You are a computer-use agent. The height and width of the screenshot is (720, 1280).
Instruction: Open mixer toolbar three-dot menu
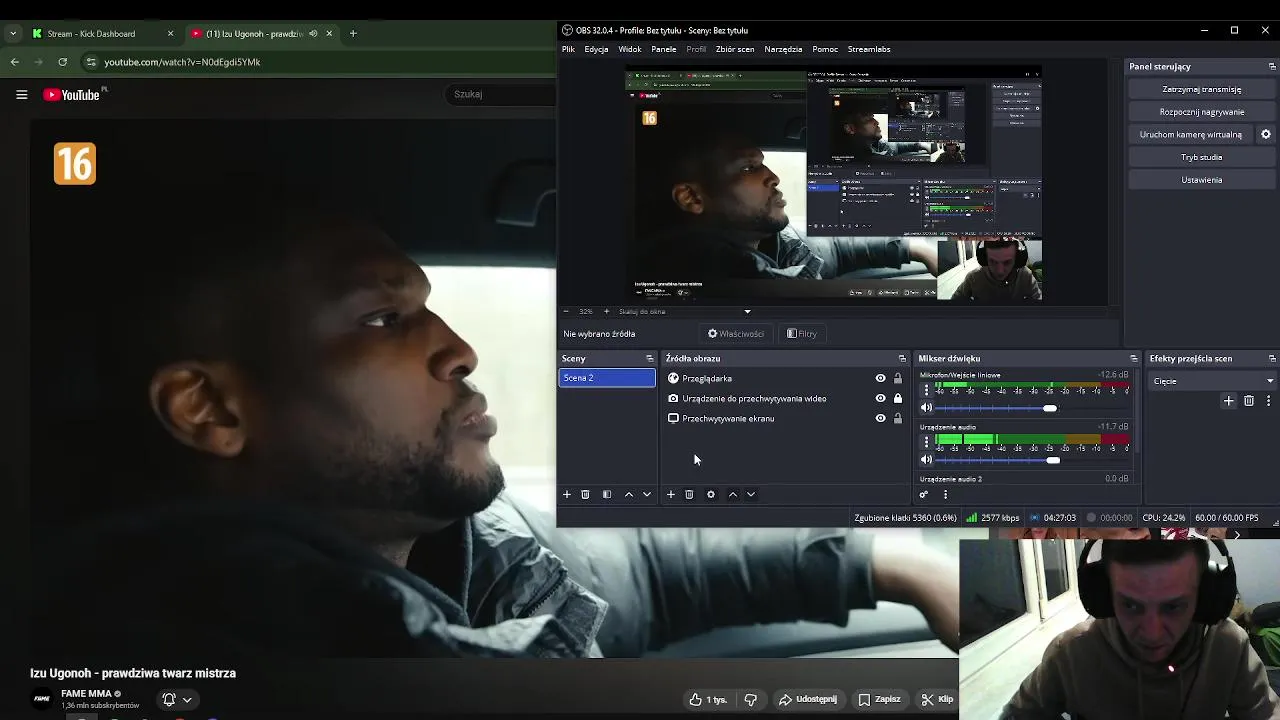pyautogui.click(x=945, y=494)
